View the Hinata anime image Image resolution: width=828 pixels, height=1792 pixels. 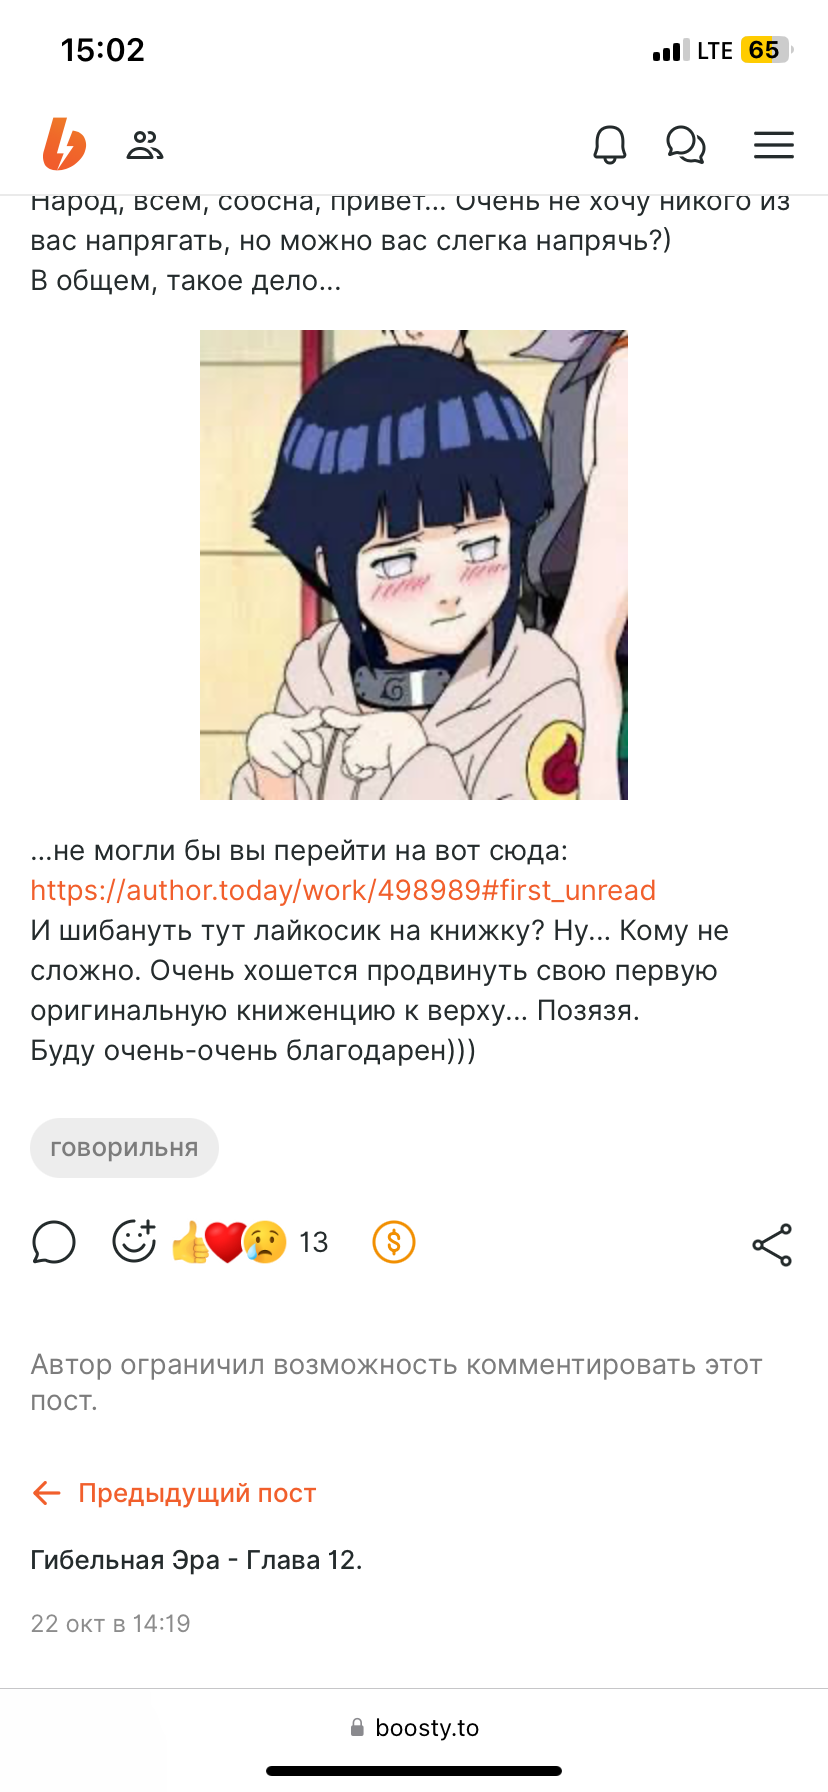[414, 565]
